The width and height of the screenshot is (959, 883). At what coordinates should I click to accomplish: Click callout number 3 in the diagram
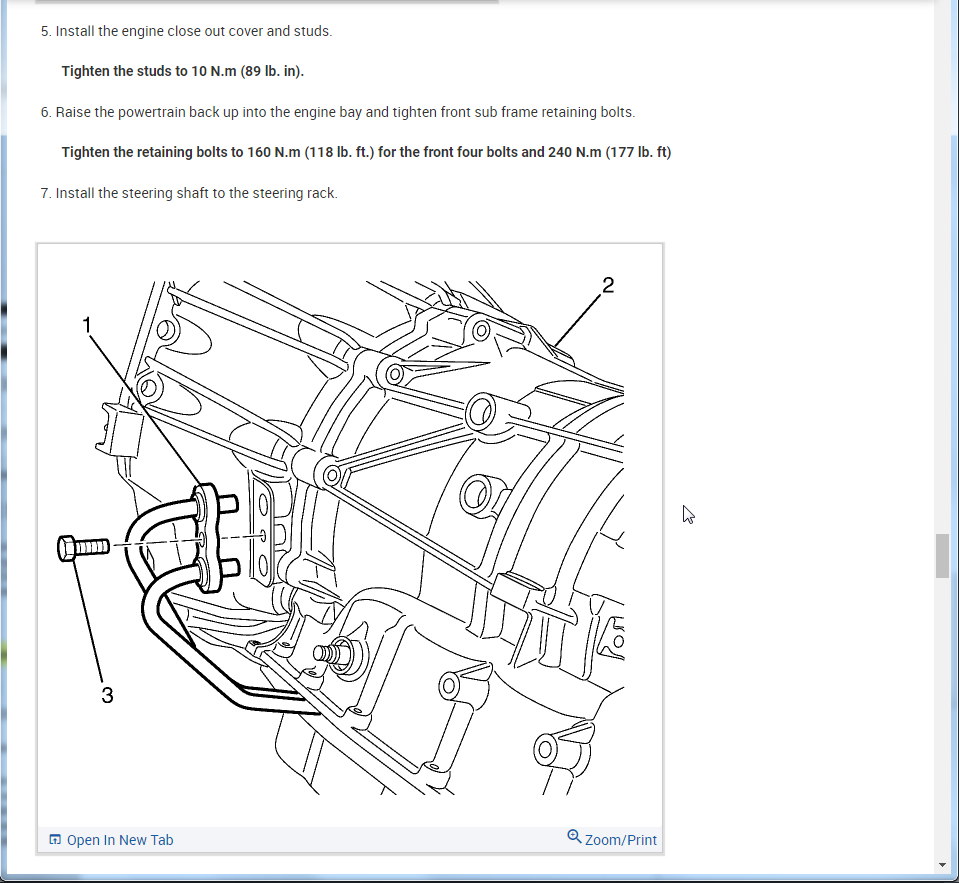pos(107,695)
